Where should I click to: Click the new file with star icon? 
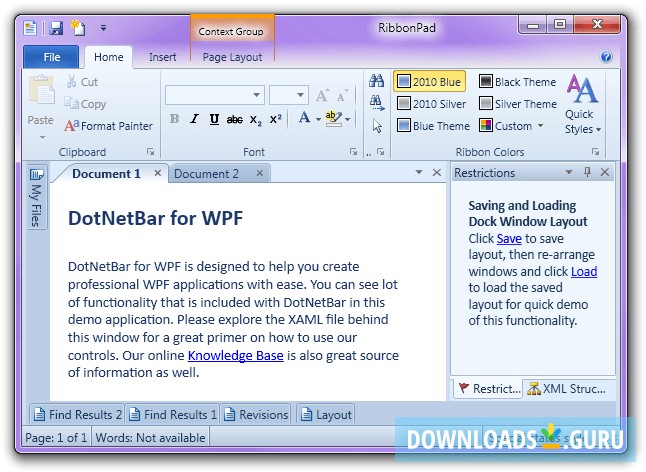[78, 28]
